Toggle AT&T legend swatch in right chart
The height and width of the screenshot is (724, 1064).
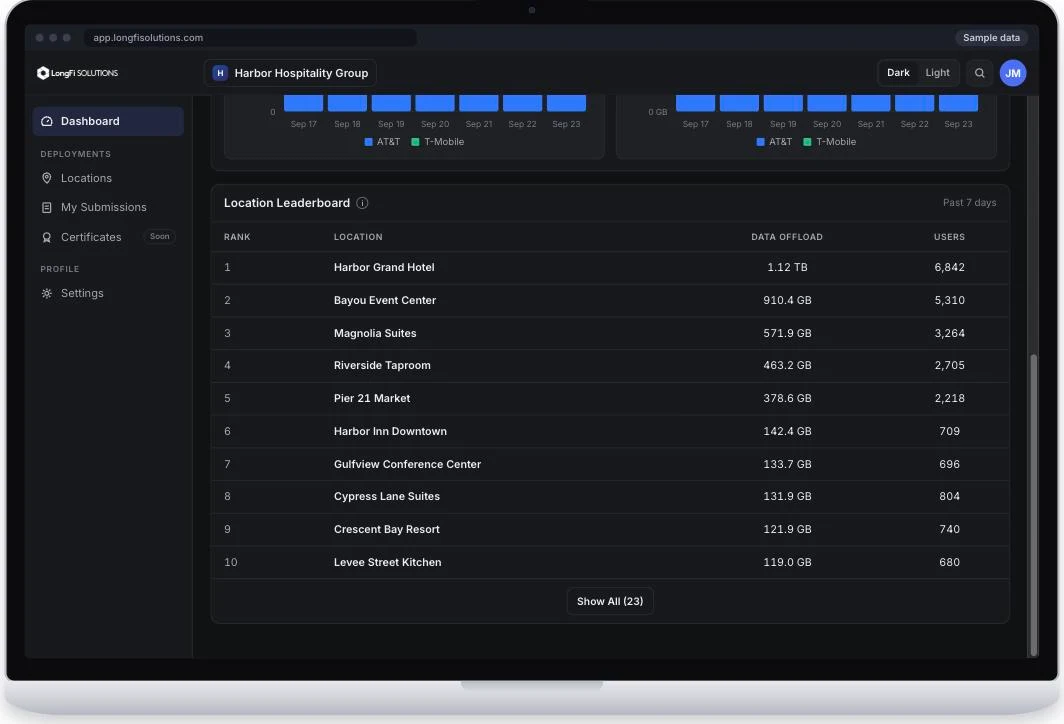click(x=761, y=142)
